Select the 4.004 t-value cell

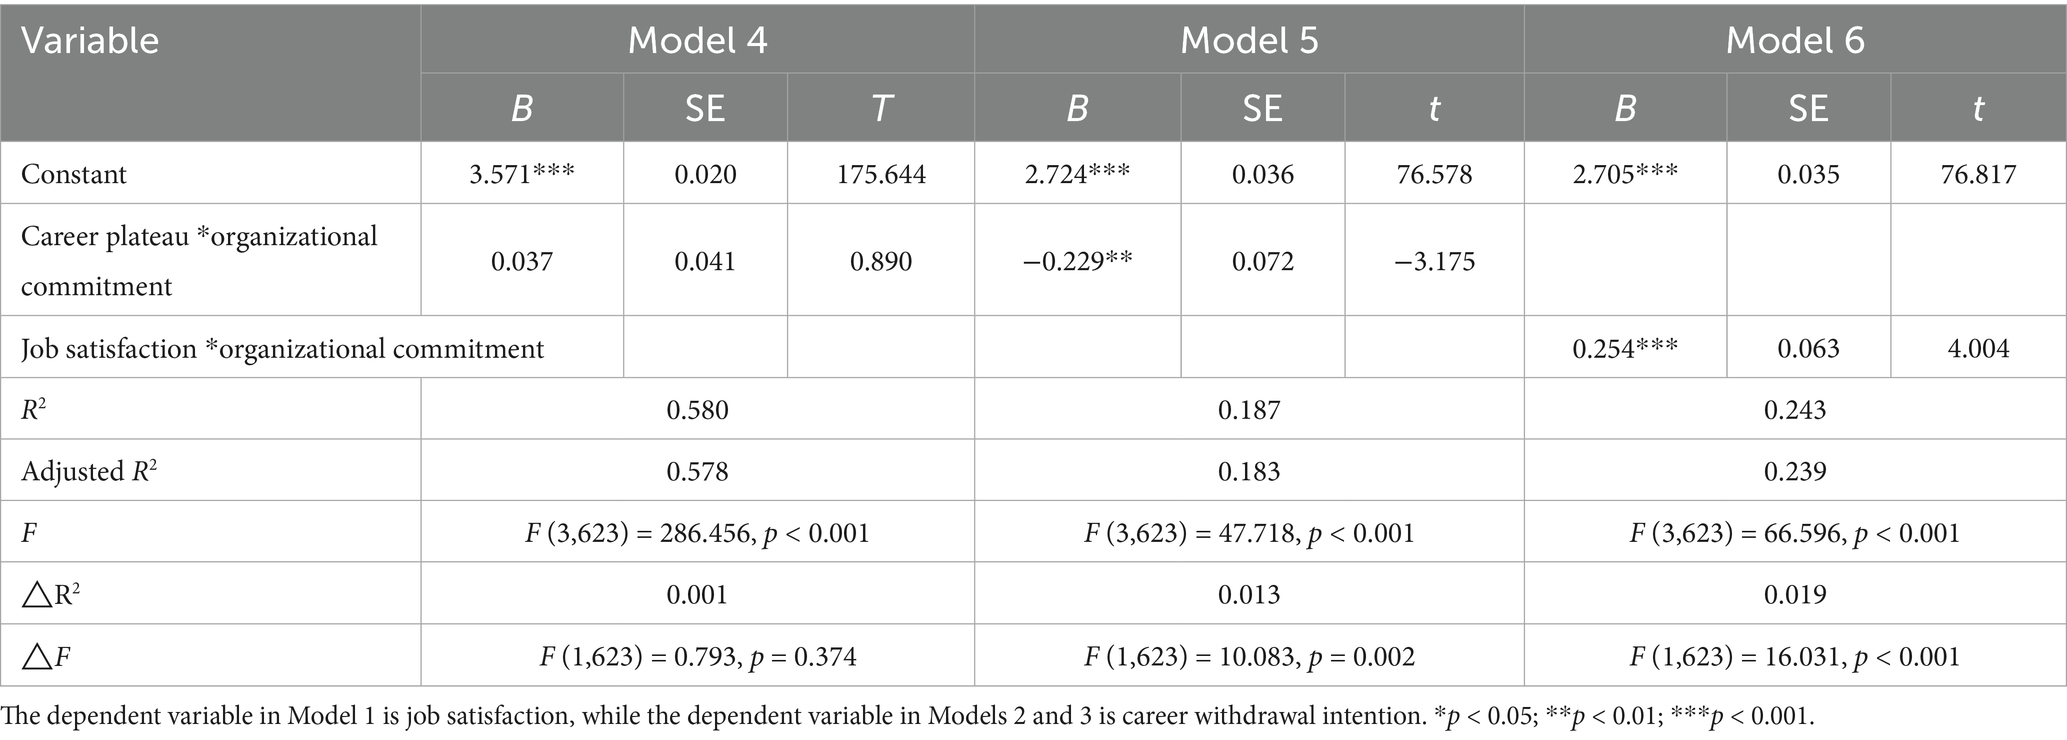1977,349
